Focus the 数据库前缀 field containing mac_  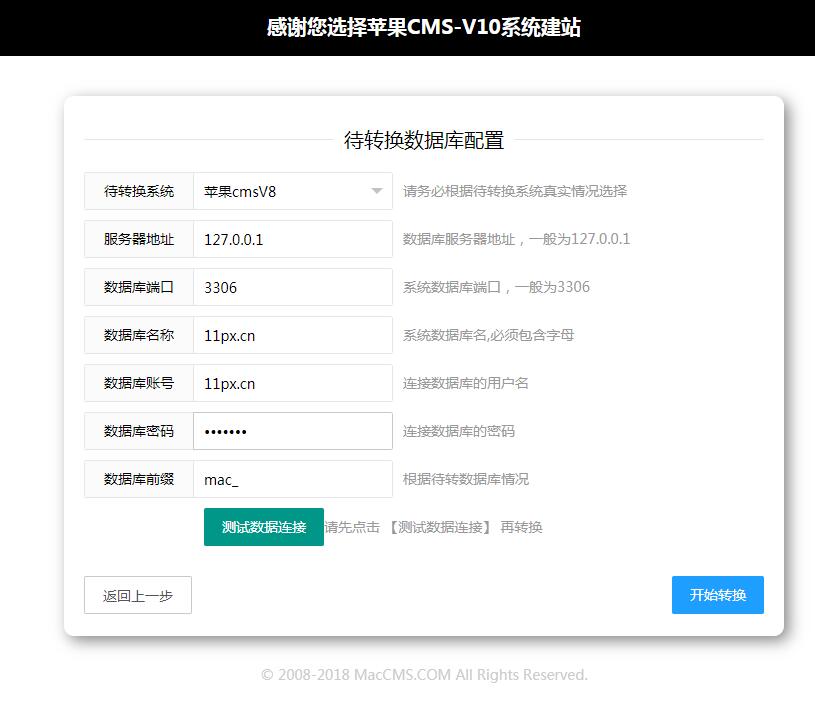[292, 479]
